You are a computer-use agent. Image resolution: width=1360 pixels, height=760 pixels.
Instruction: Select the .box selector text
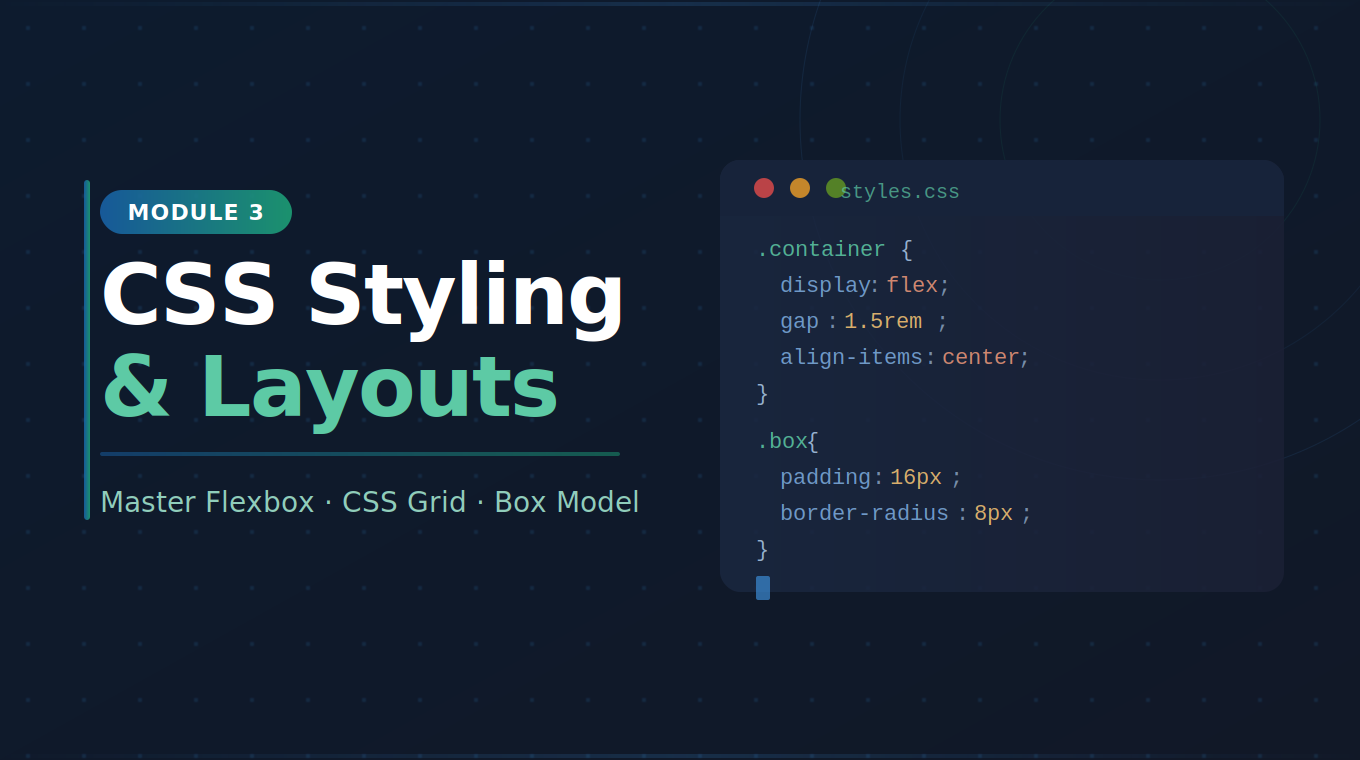tap(786, 440)
